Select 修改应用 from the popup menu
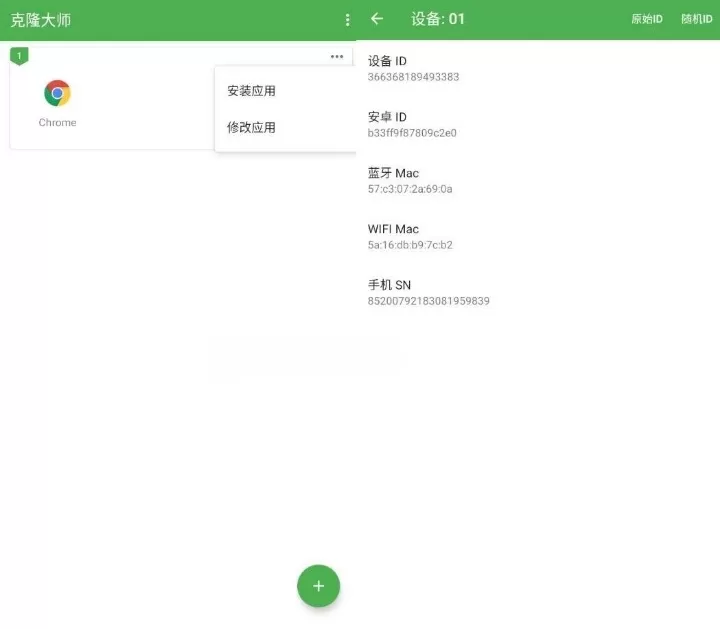Screen dimensions: 720x629 tap(285, 127)
